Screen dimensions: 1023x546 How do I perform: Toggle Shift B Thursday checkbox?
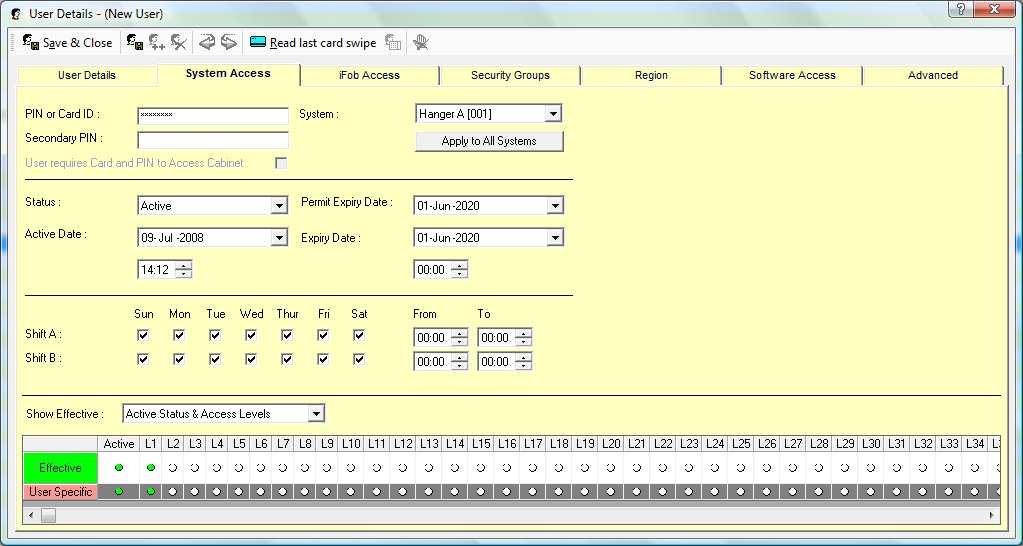tap(286, 359)
